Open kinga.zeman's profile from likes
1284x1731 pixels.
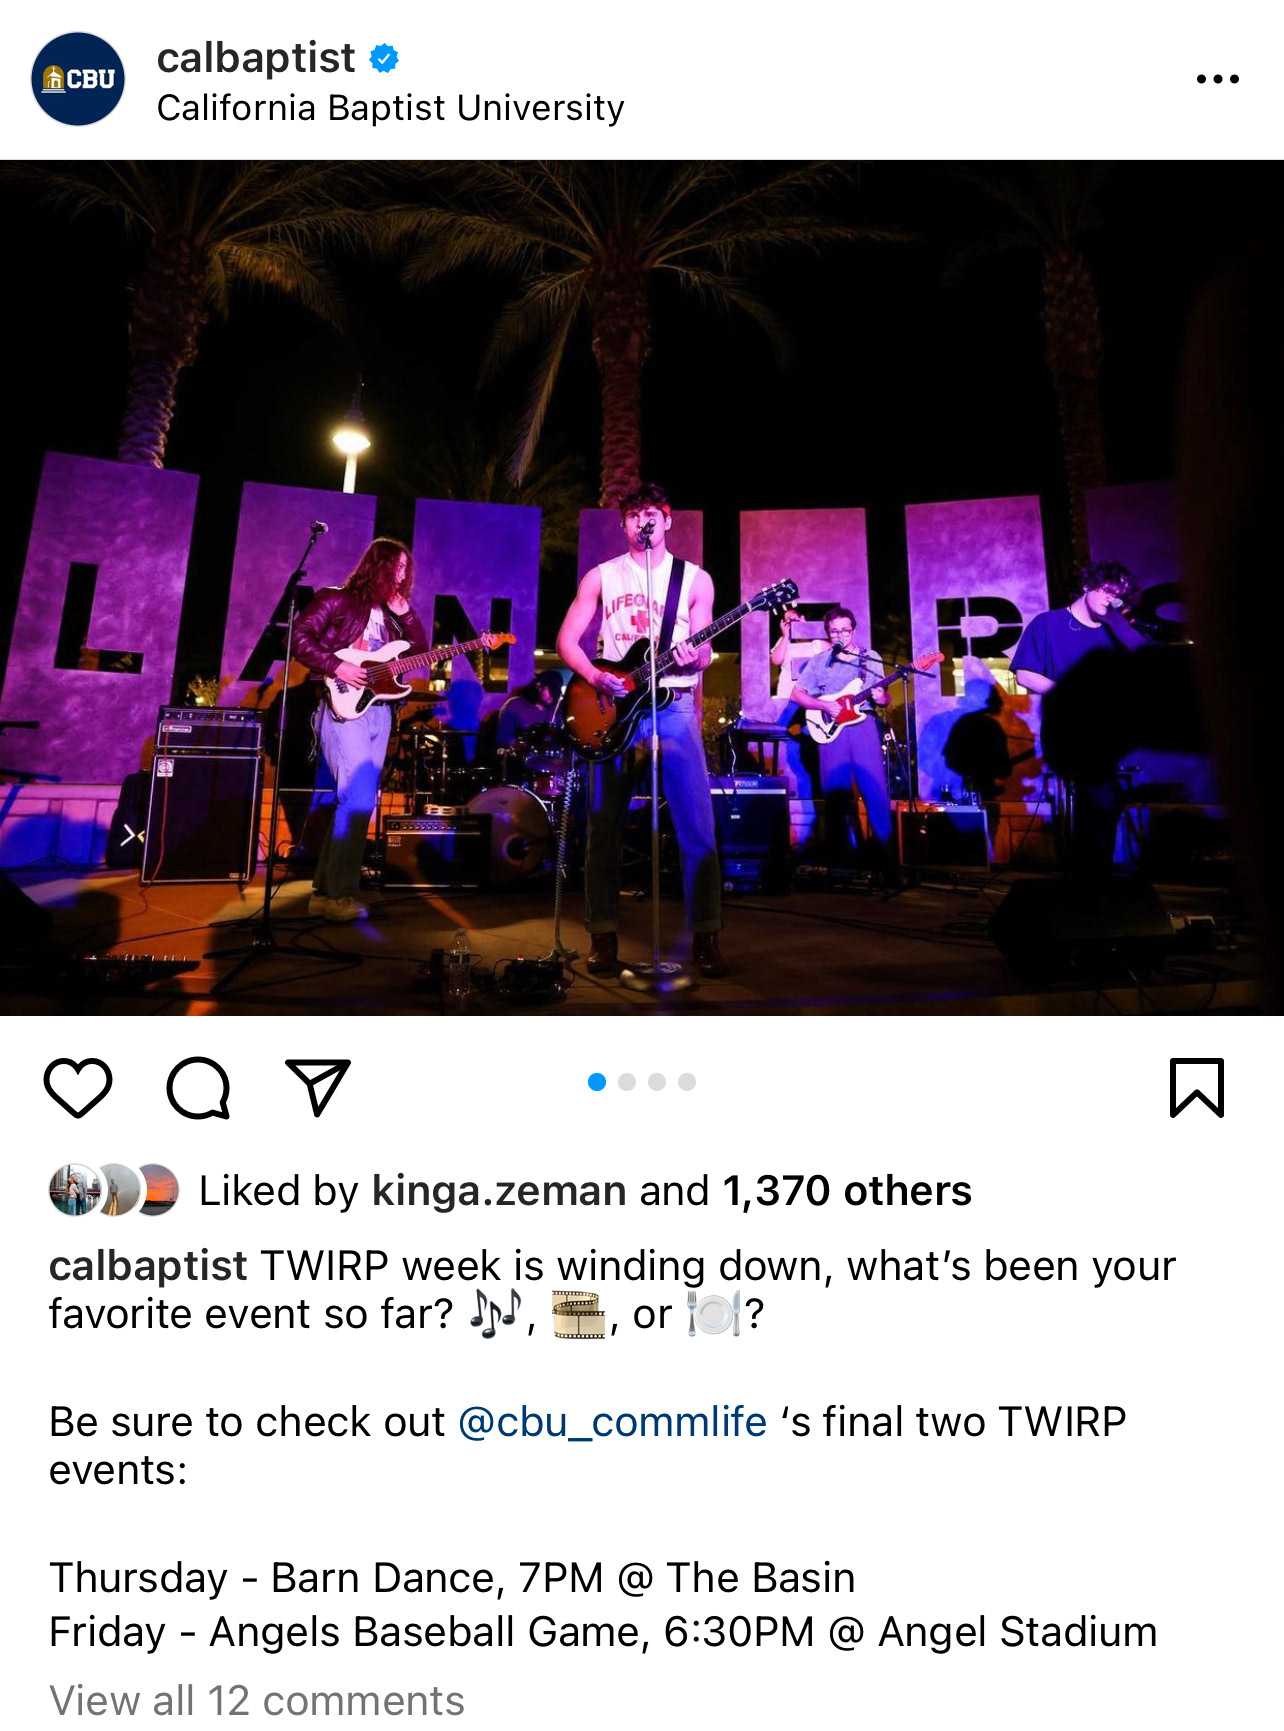(x=499, y=1191)
